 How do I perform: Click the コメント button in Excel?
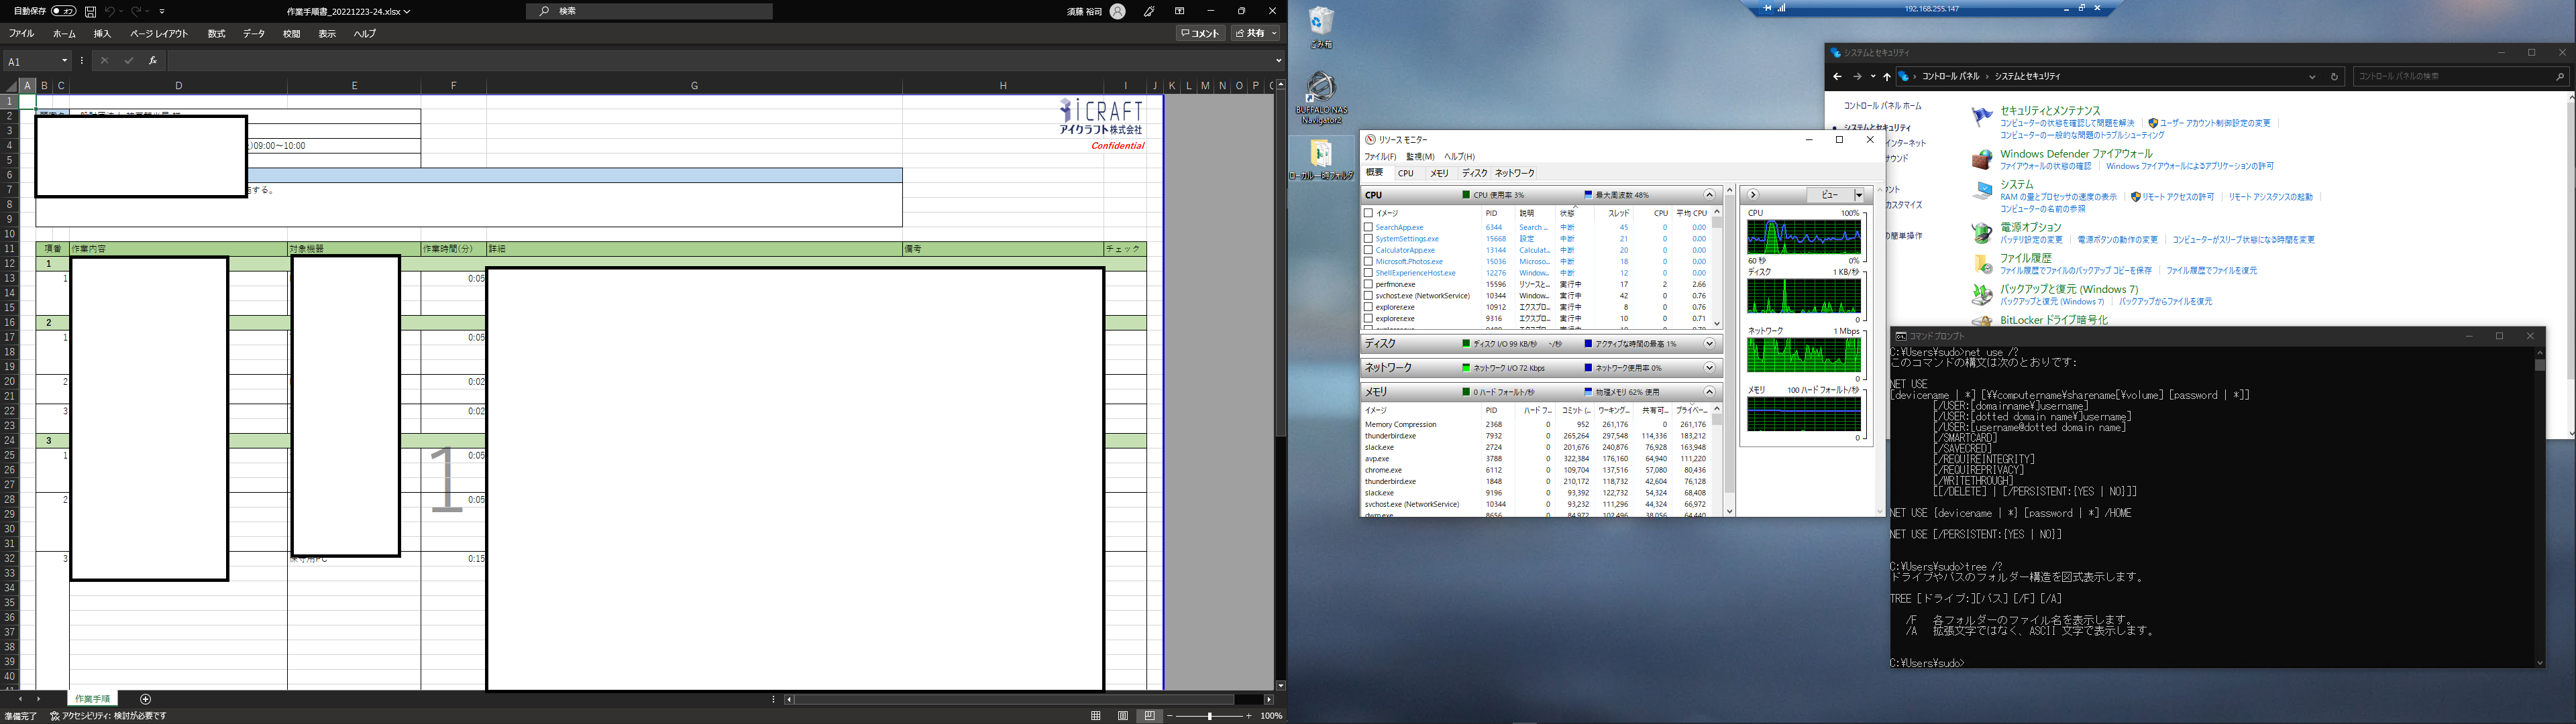point(1200,33)
